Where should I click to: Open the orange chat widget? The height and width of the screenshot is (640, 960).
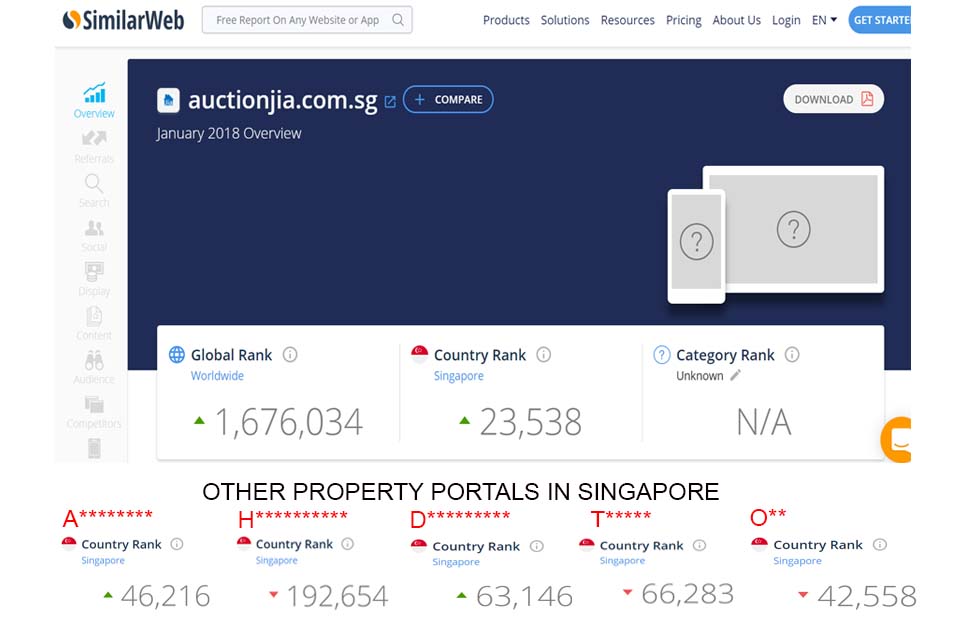896,439
